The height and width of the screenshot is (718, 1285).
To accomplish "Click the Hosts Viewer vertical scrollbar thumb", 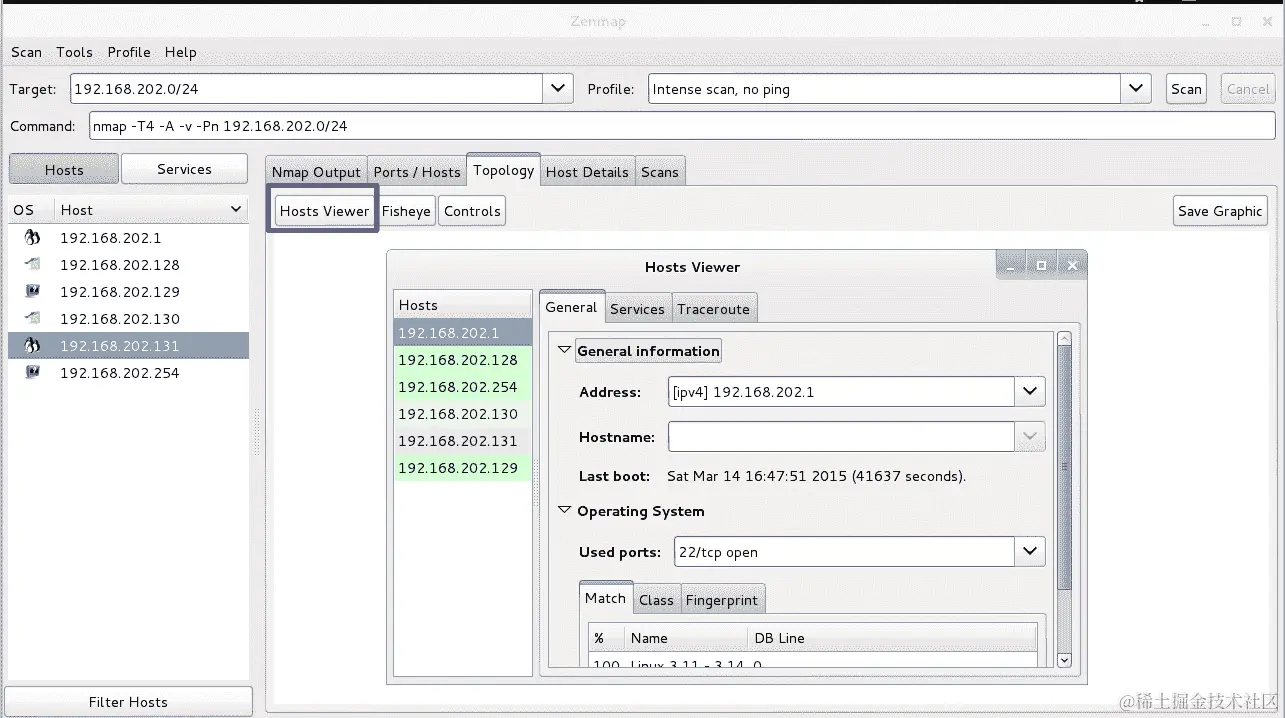I will (1064, 468).
